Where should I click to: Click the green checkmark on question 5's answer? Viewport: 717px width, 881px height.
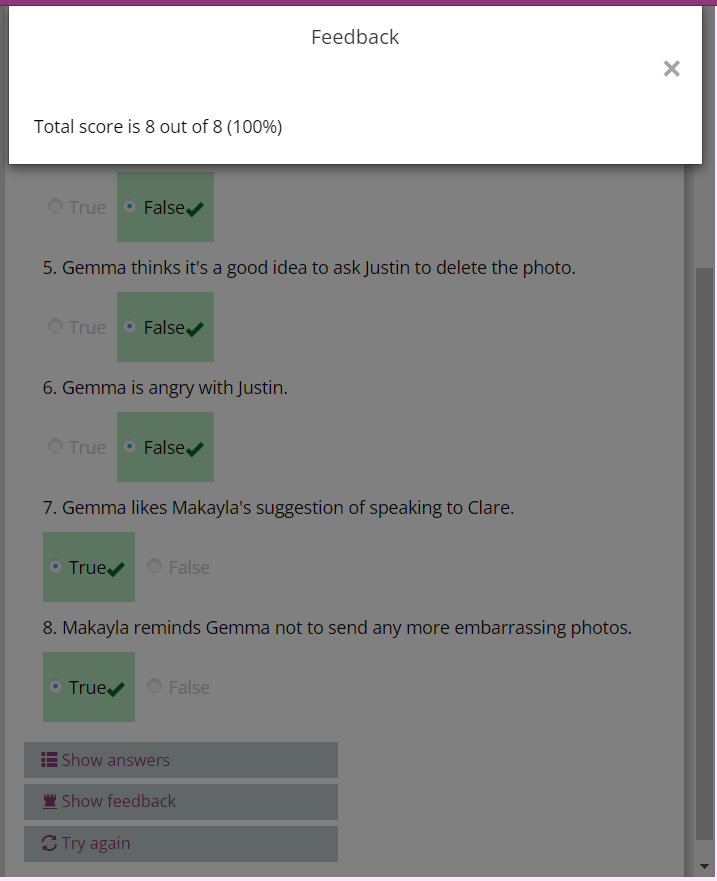[x=195, y=329]
